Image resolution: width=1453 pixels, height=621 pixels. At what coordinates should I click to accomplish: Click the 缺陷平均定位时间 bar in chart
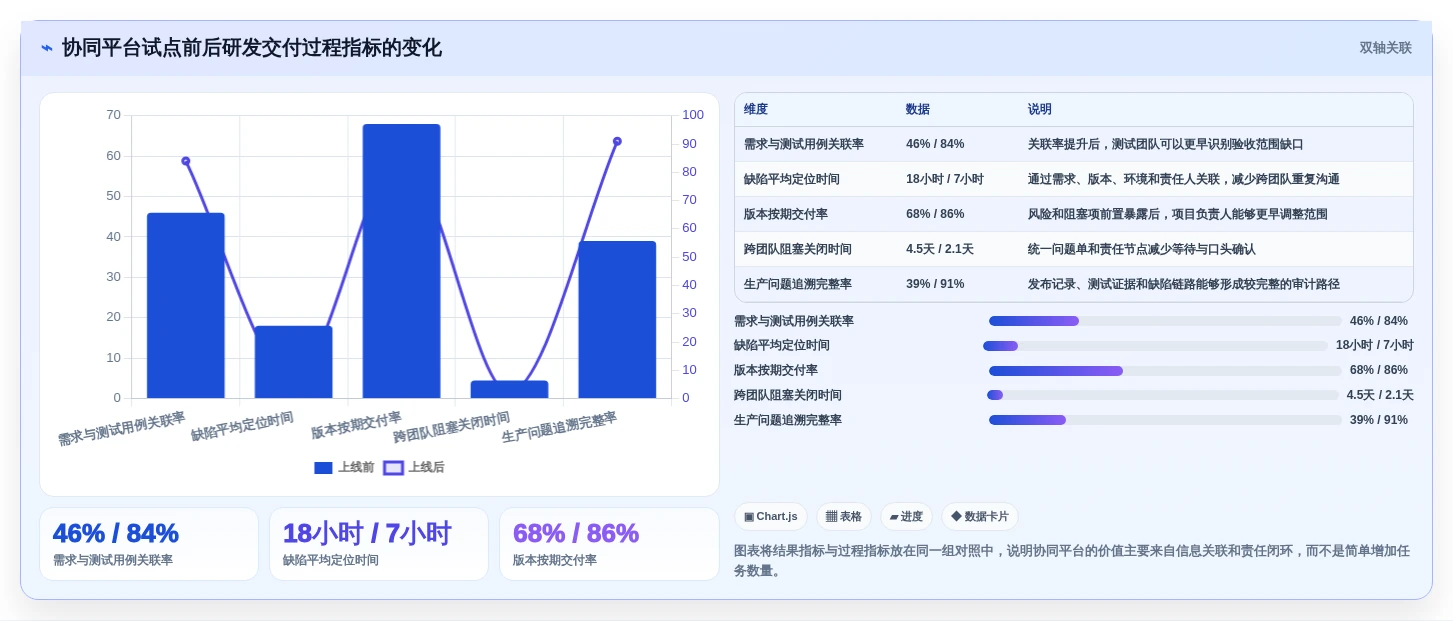pyautogui.click(x=294, y=362)
